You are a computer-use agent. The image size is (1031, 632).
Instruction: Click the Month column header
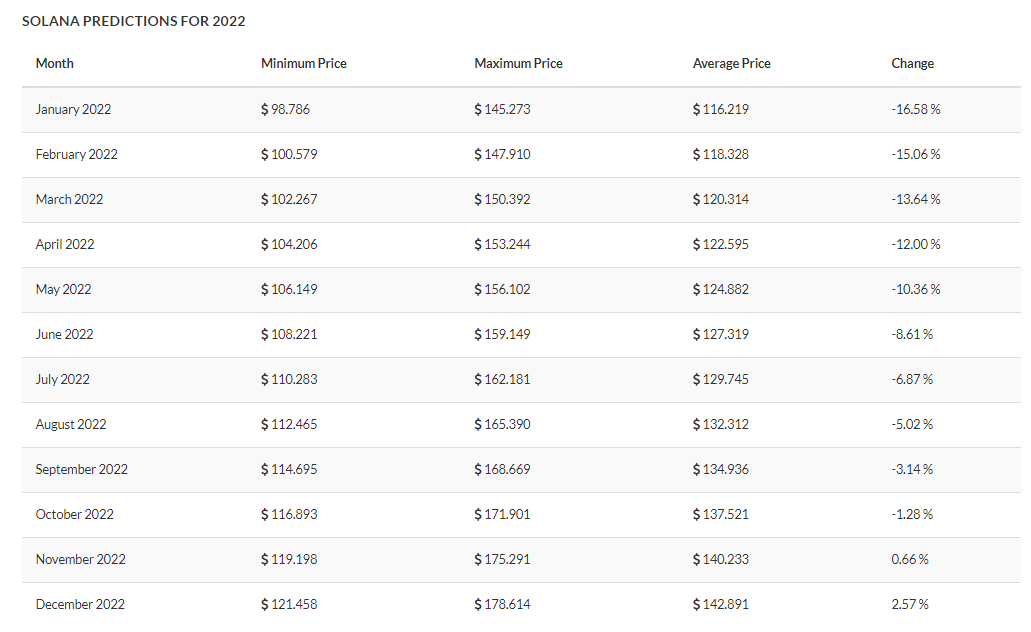coord(55,64)
